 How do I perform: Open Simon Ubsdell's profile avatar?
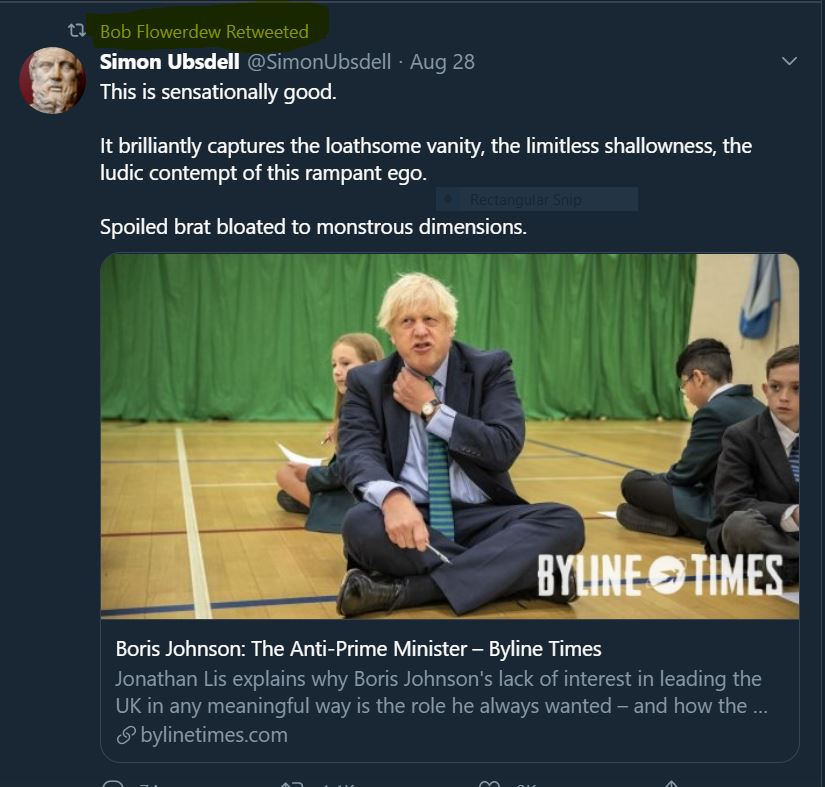[52, 80]
